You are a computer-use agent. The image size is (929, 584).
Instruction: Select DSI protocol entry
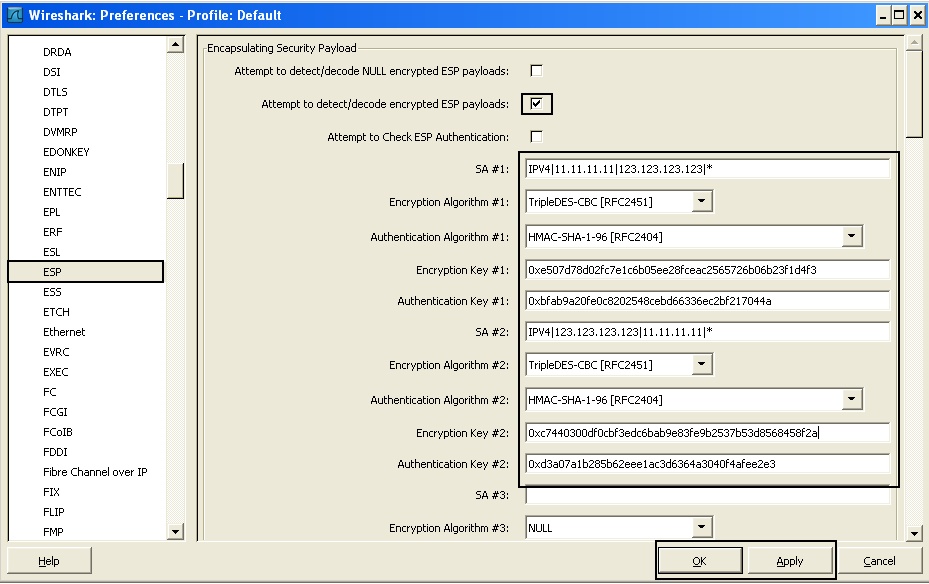pos(52,72)
